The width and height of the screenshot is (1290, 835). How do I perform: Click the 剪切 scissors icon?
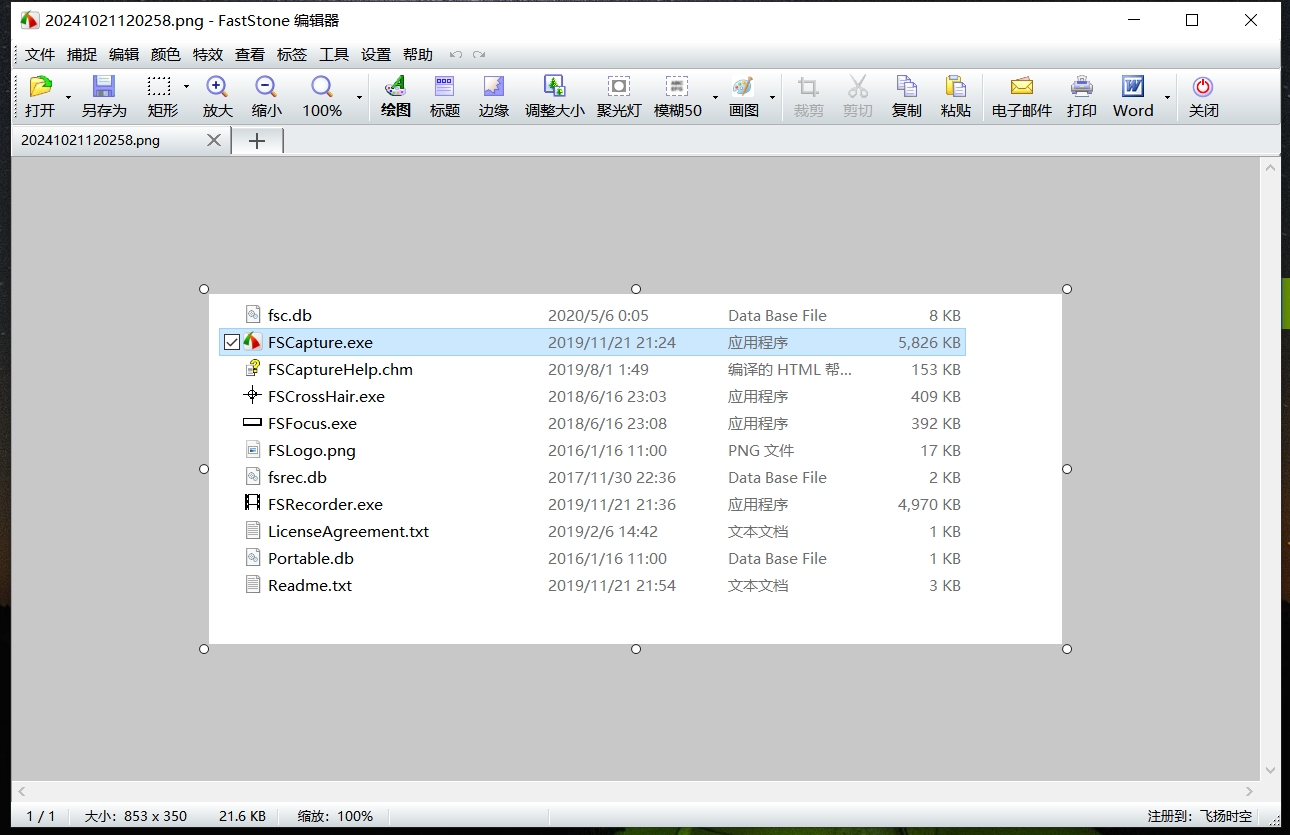[x=858, y=87]
